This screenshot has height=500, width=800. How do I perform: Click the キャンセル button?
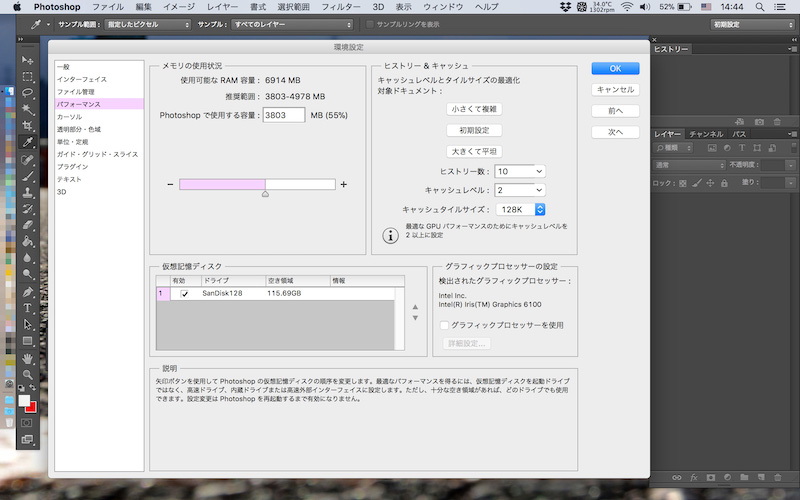click(x=615, y=90)
